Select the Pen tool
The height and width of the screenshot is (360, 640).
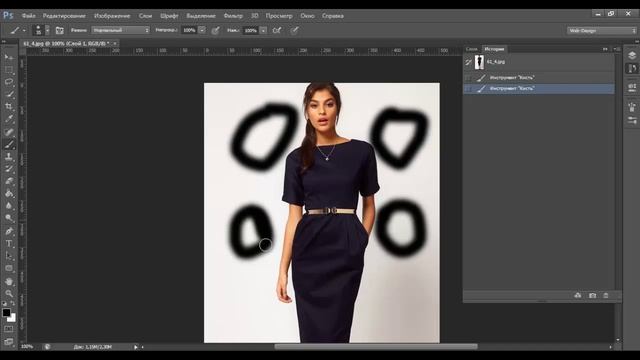click(9, 231)
